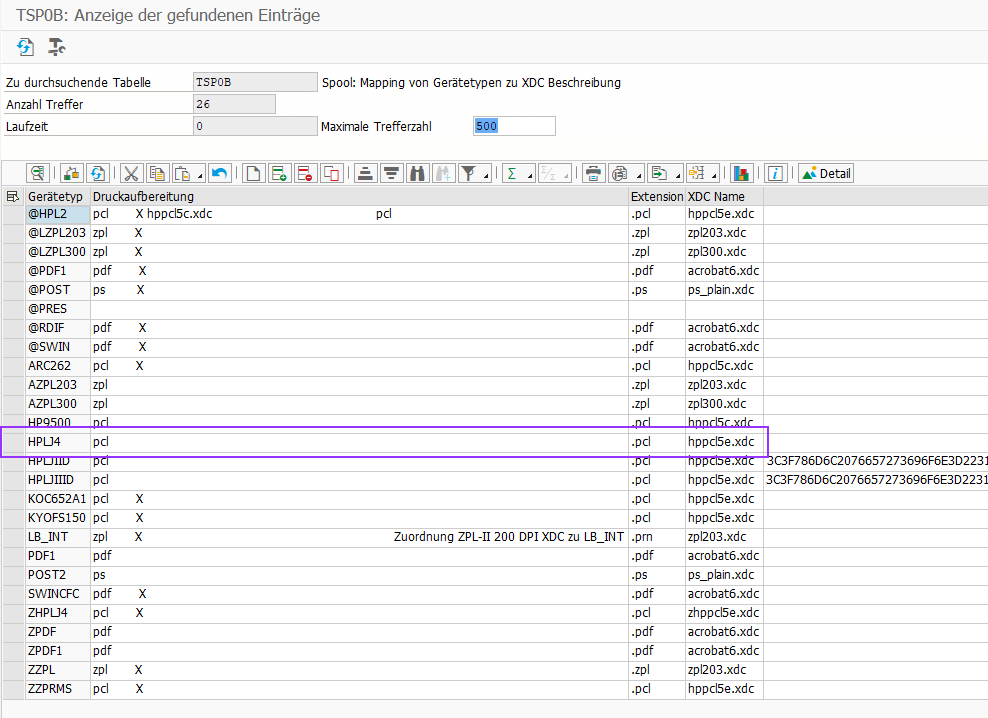Click the ps_plain.xdc cell in POST2 row
Screen dimensions: 988x718
725,575
